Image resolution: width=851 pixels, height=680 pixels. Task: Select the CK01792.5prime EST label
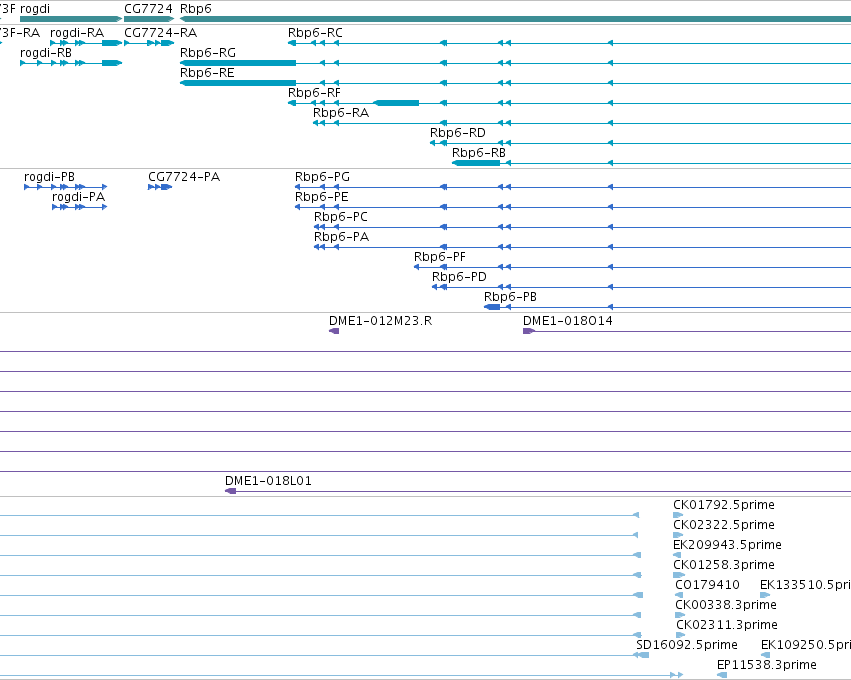[724, 505]
